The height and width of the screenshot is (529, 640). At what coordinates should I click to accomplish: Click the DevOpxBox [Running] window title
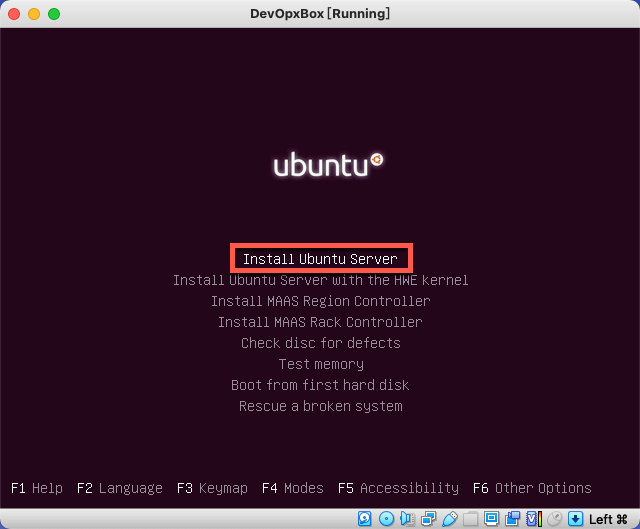tap(320, 14)
